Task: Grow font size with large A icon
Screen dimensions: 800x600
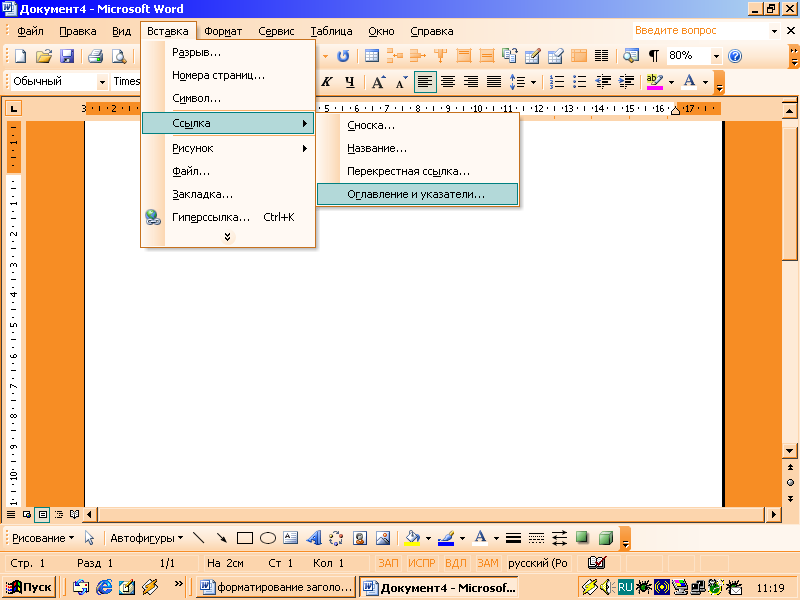Action: point(378,82)
